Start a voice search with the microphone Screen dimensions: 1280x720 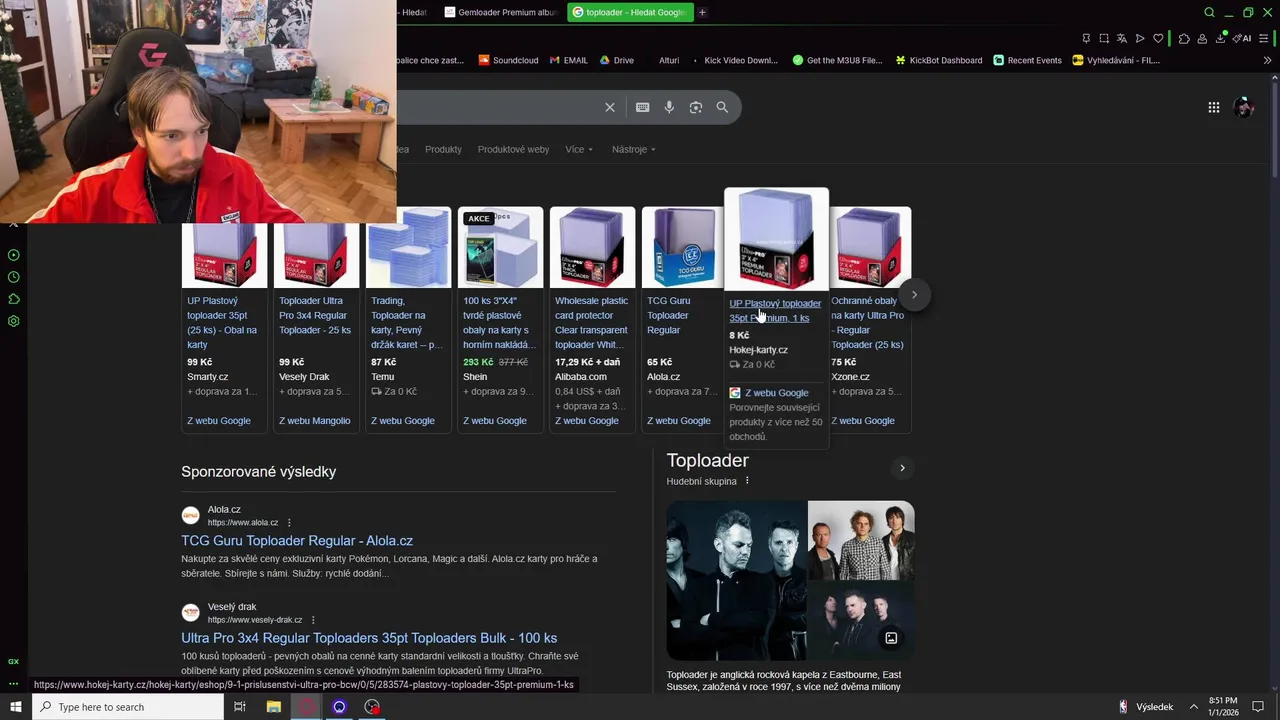[669, 107]
